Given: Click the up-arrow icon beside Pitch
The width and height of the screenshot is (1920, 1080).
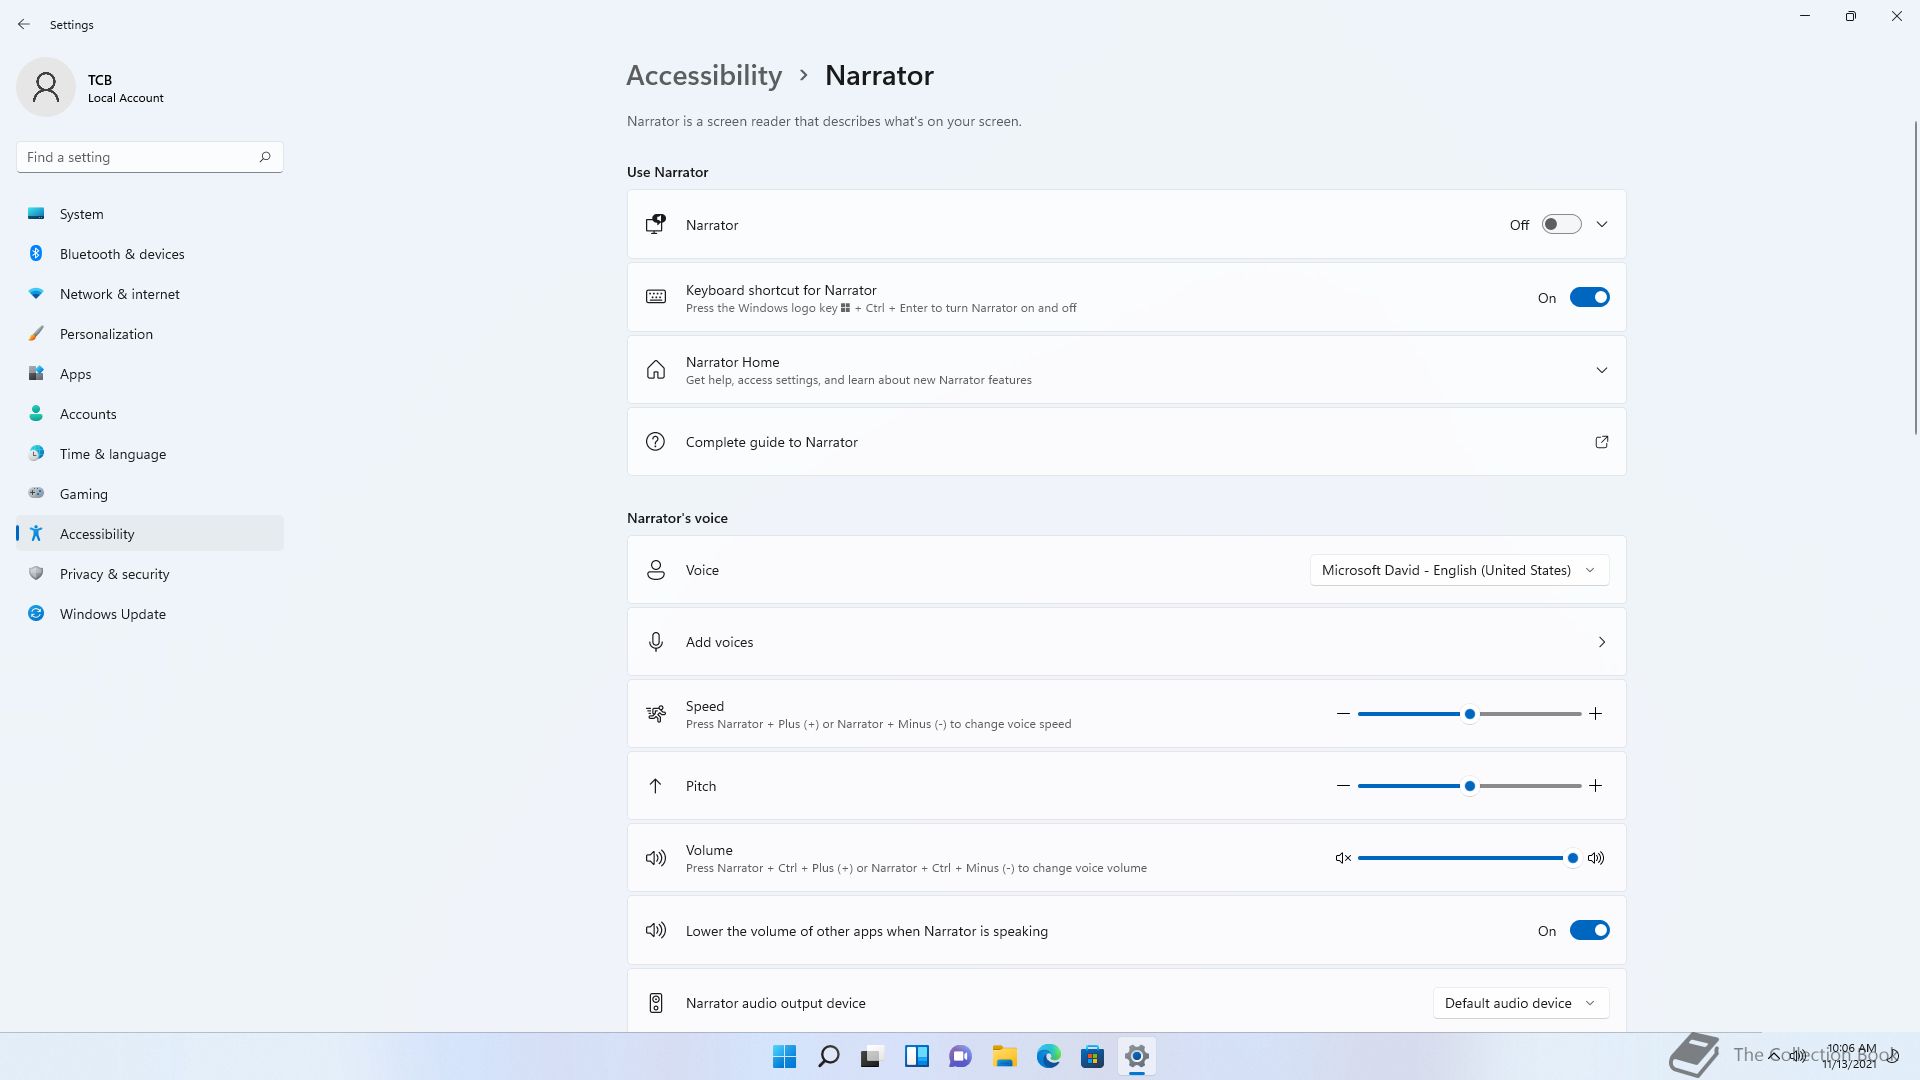Looking at the screenshot, I should pos(656,786).
